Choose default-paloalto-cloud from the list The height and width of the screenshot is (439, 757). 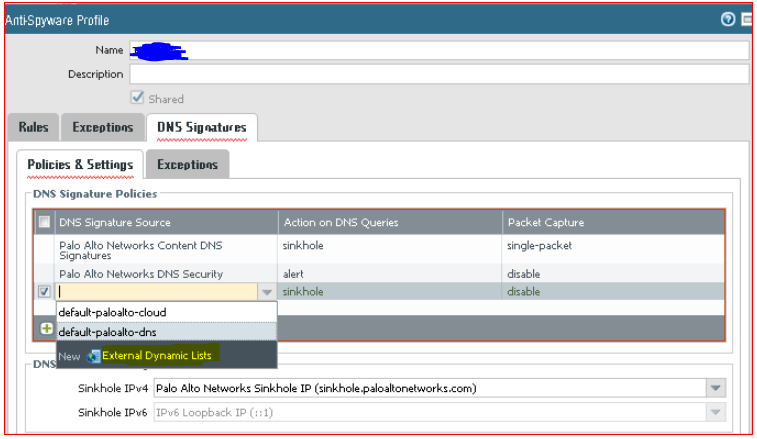pyautogui.click(x=167, y=312)
